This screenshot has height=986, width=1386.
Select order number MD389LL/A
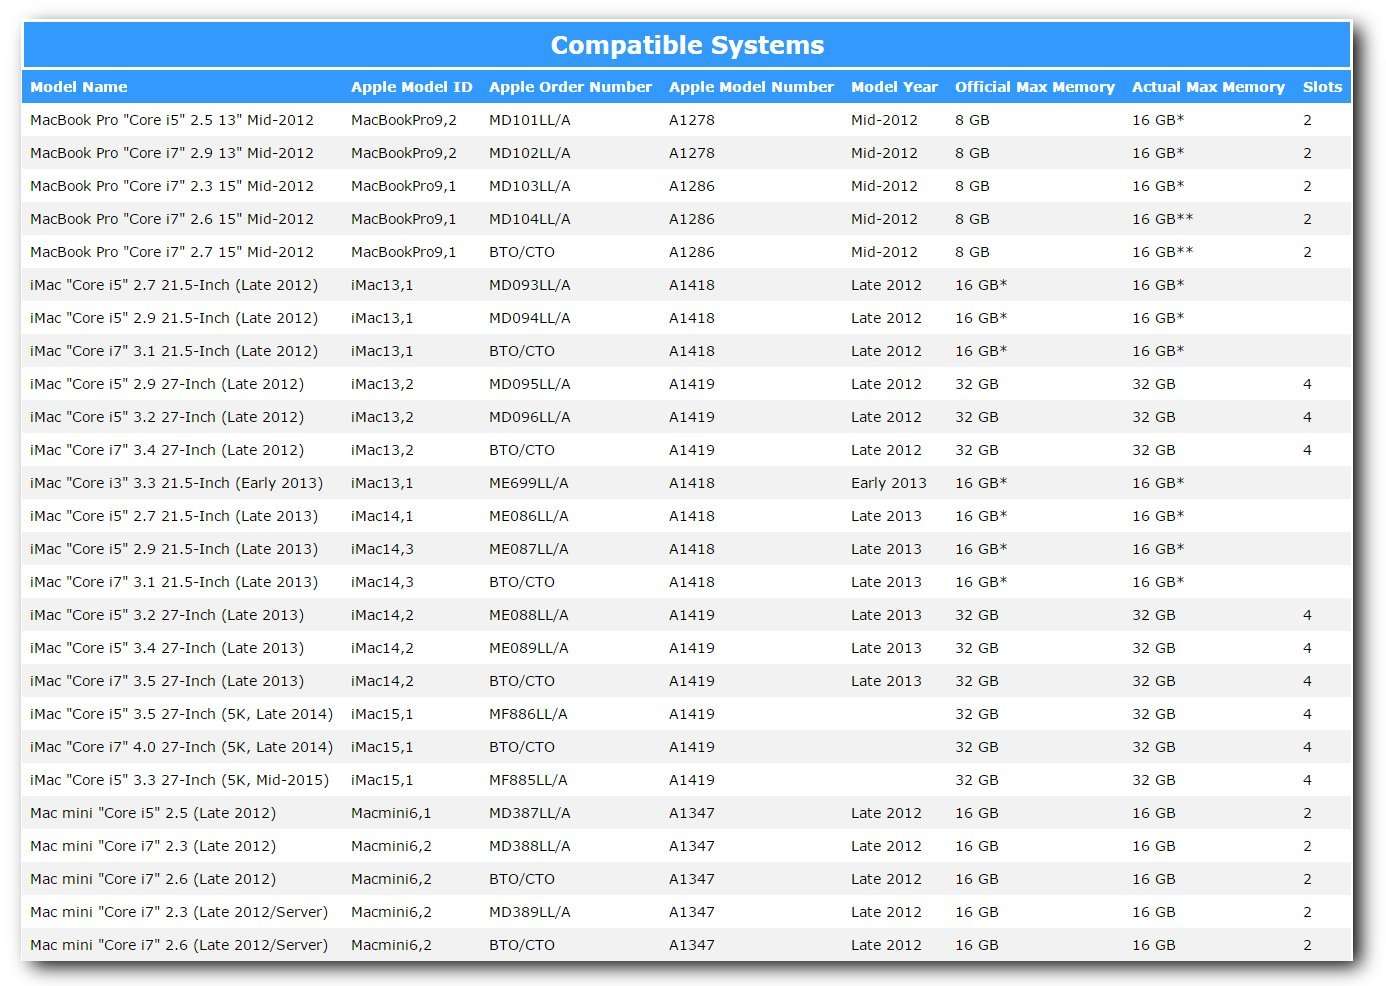(530, 912)
